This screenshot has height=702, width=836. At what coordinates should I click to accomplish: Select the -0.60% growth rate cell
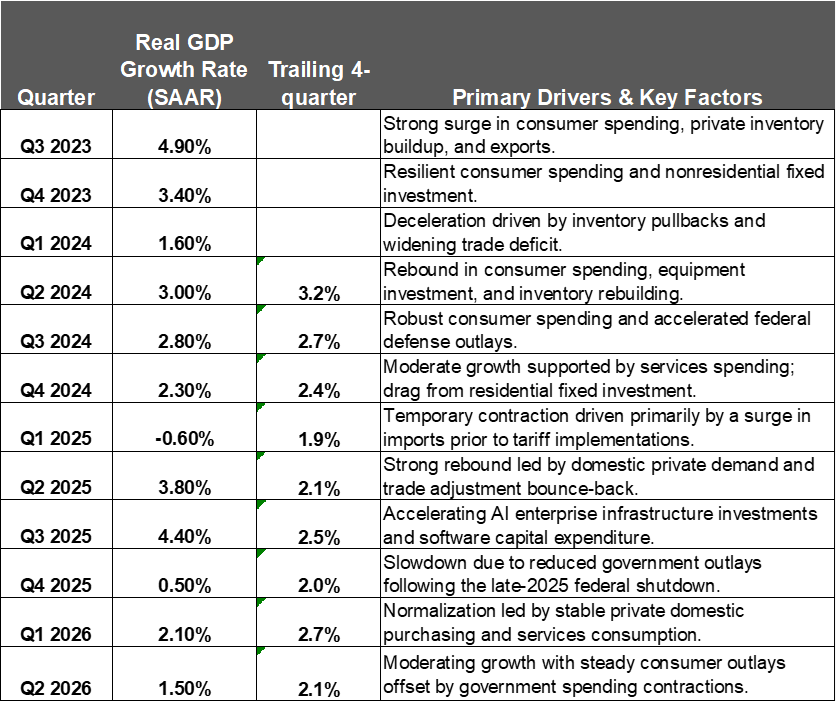(x=184, y=427)
